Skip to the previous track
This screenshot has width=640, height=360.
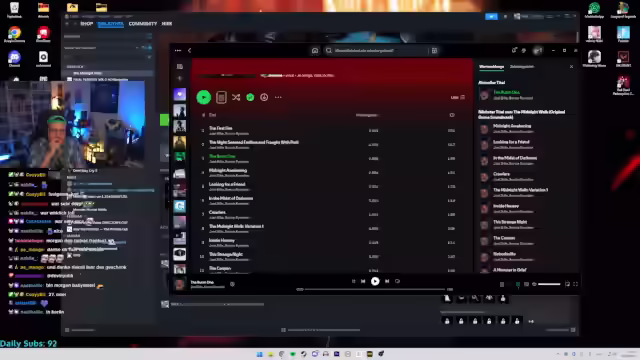[363, 281]
